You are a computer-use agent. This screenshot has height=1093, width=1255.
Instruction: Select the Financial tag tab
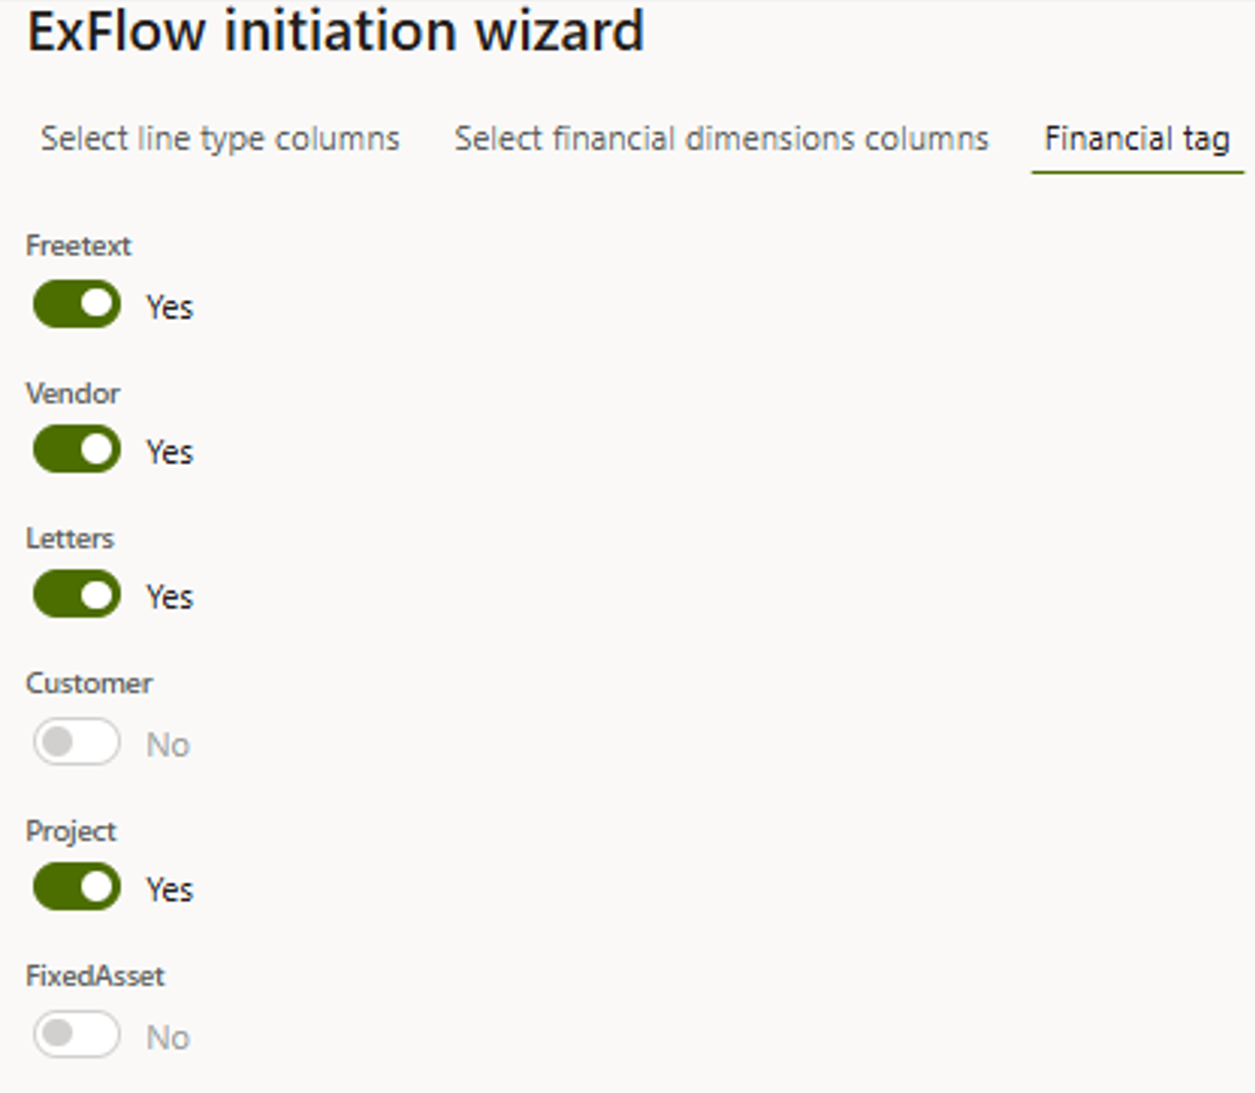1137,138
